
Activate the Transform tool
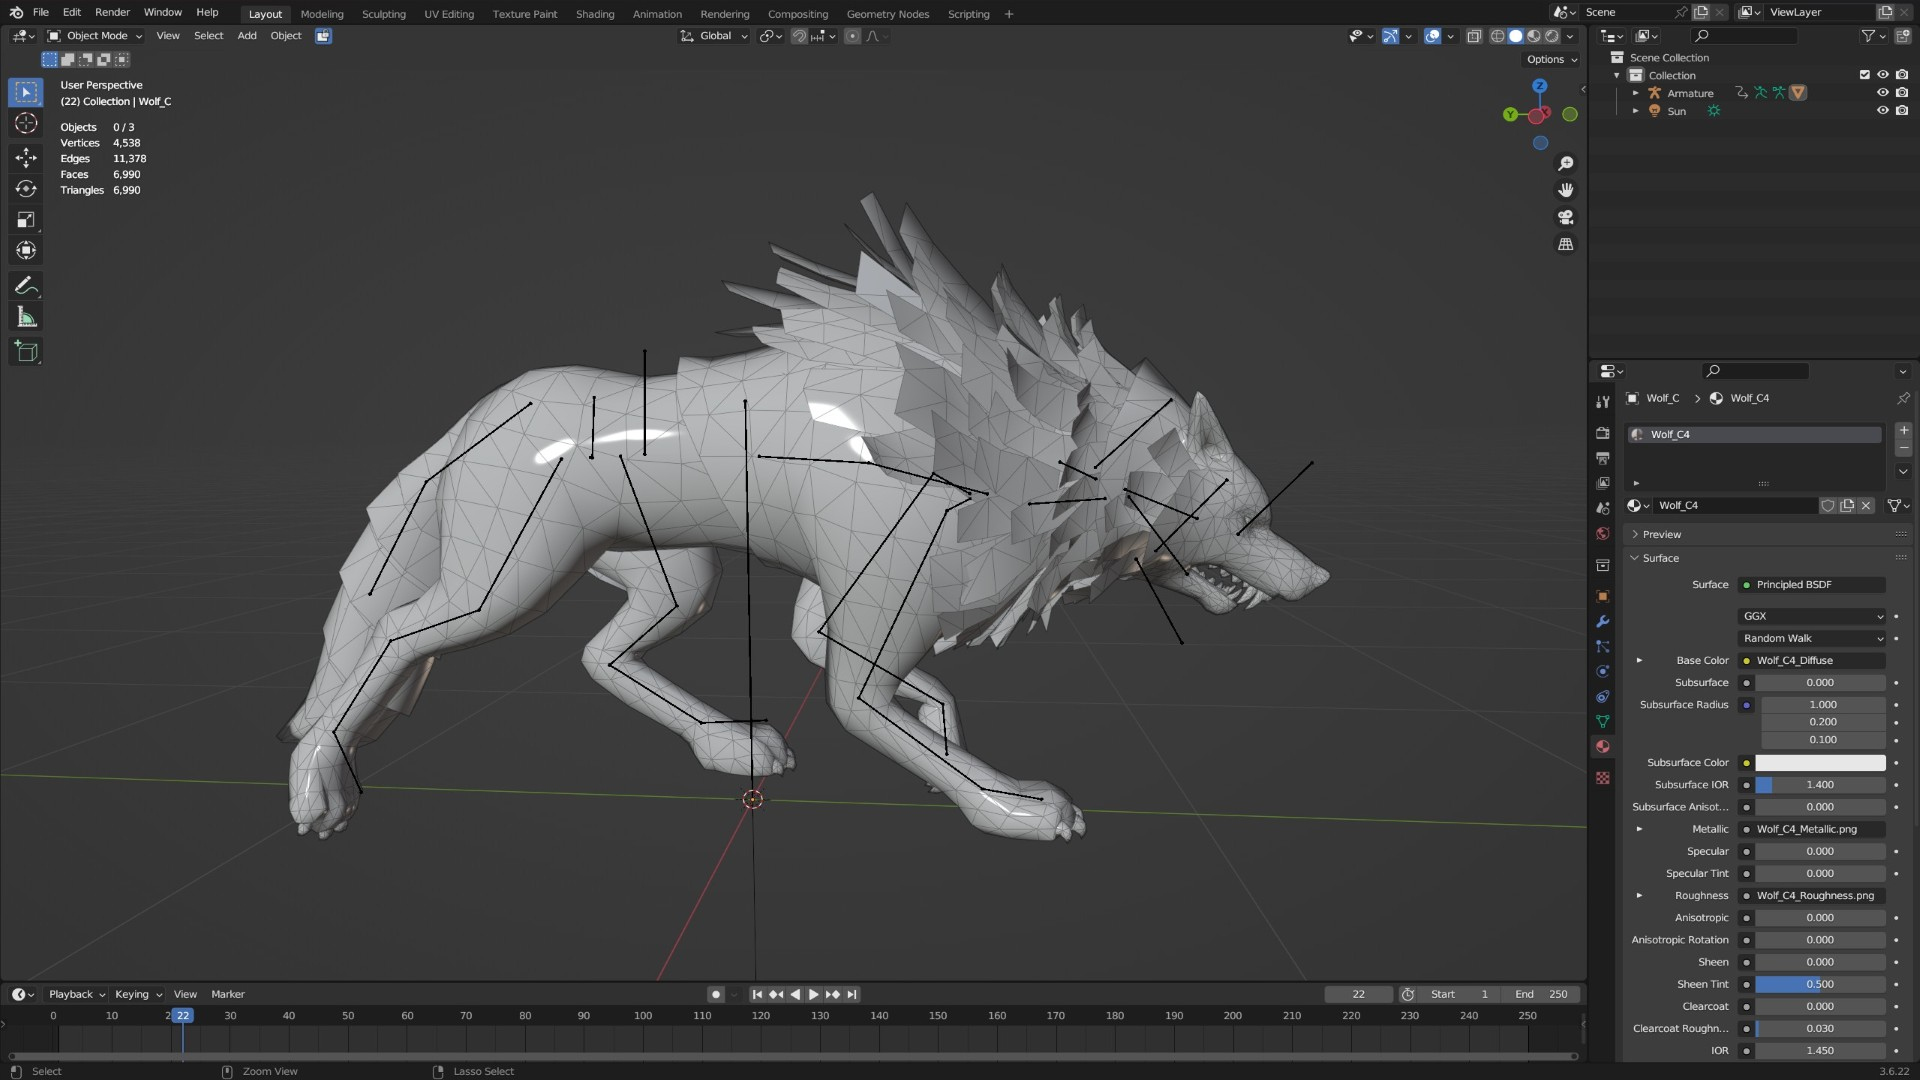26,251
